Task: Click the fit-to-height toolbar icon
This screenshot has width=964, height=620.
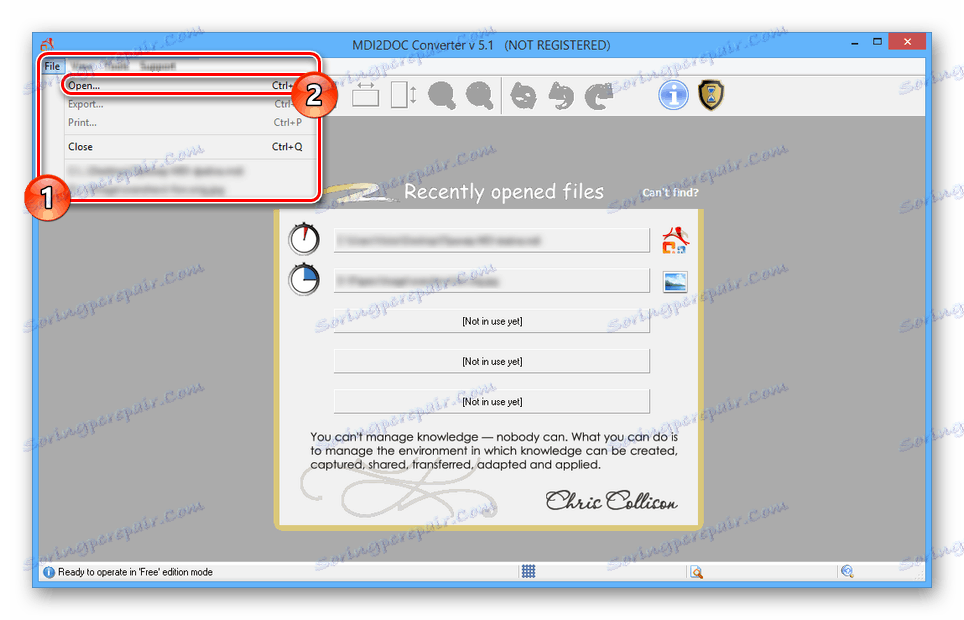Action: coord(403,95)
